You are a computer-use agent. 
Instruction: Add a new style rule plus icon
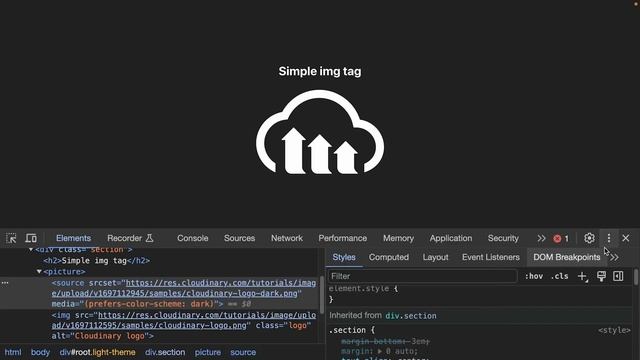coord(582,276)
